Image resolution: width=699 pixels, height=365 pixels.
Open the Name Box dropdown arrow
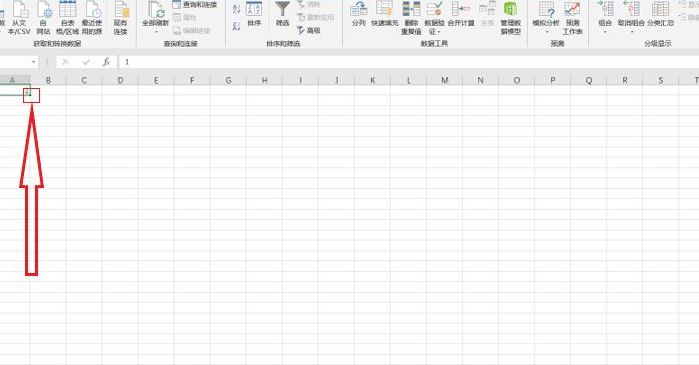pyautogui.click(x=34, y=62)
